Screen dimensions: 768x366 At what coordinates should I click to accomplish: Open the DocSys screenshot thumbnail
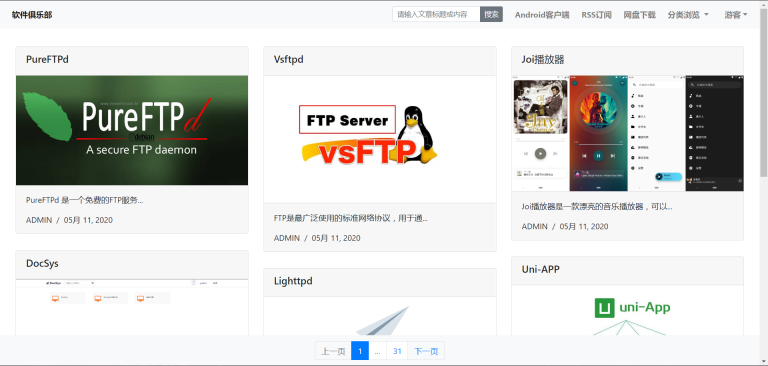[132, 307]
